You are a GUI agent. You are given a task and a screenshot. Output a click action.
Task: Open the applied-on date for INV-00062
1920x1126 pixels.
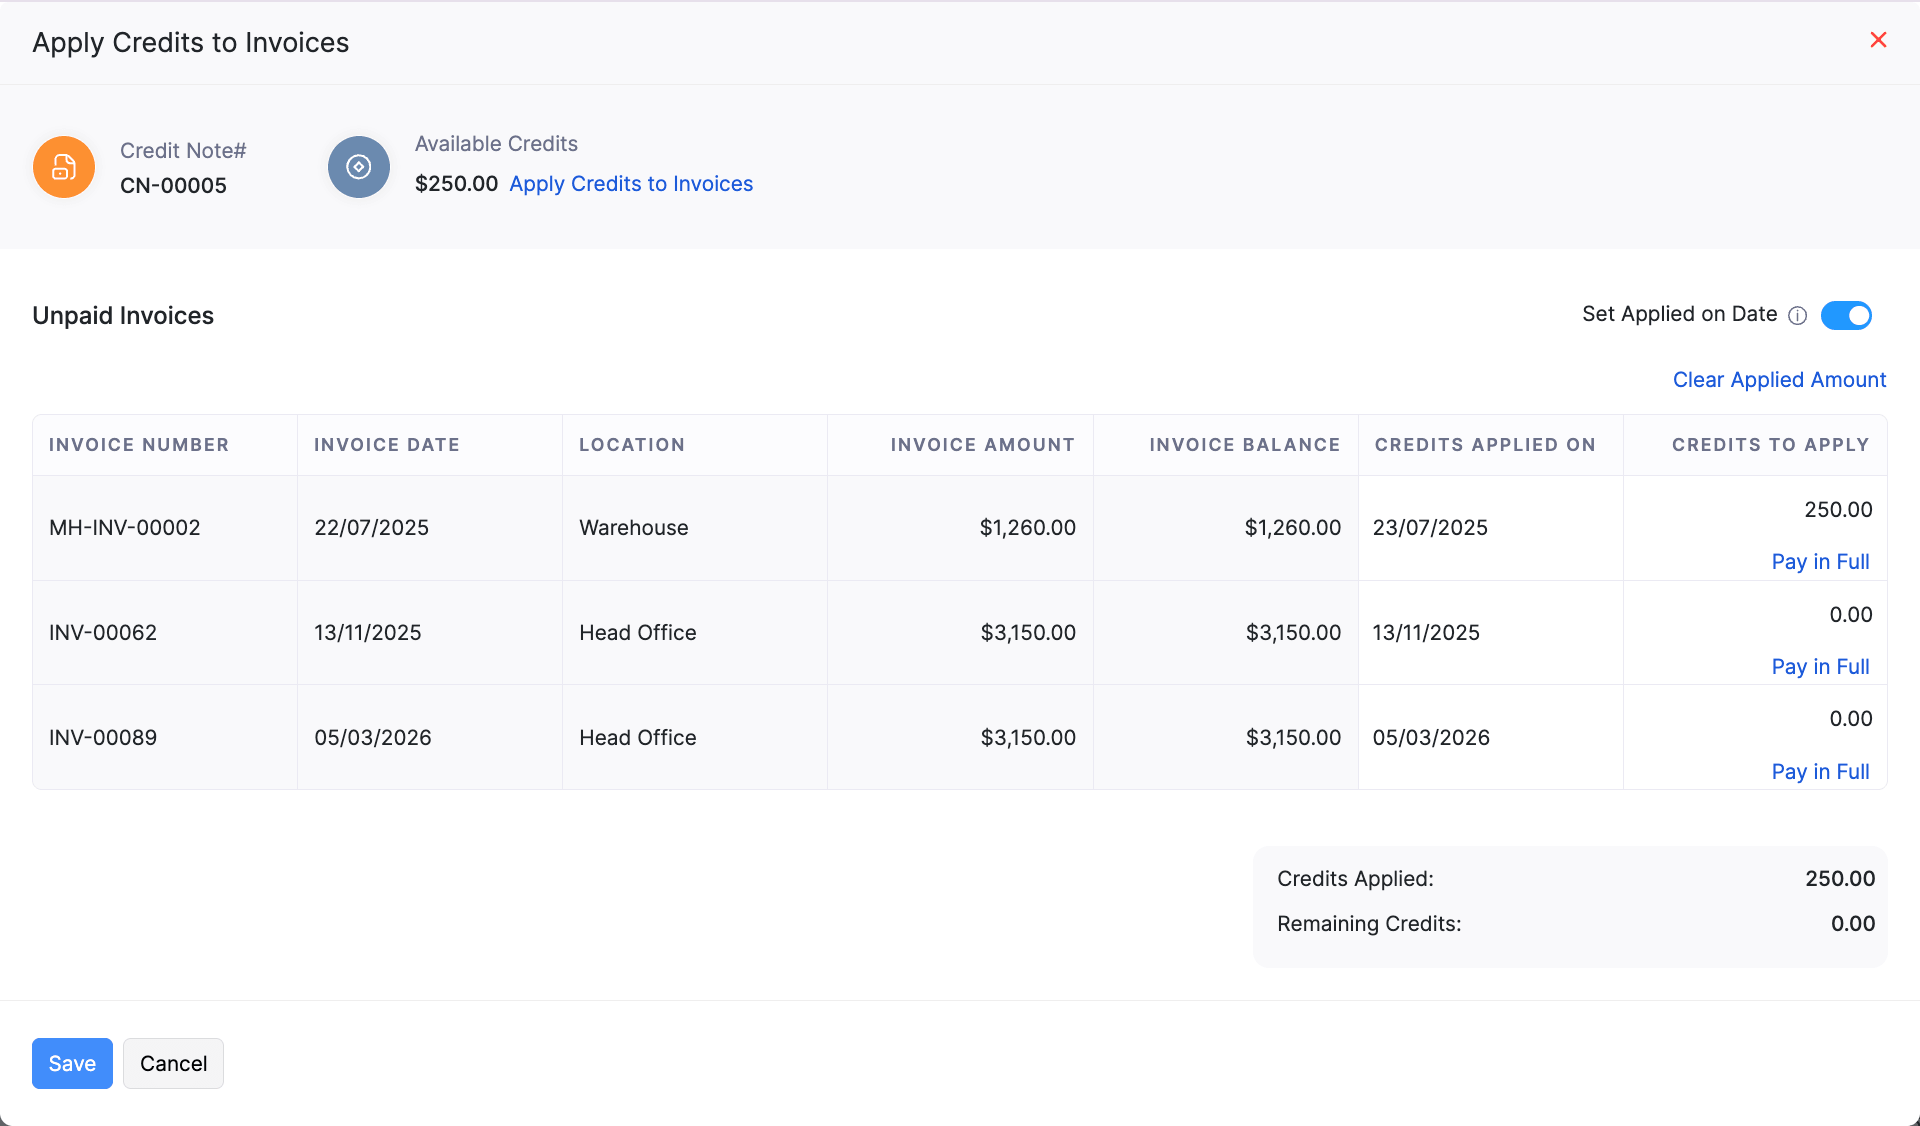[x=1490, y=633]
